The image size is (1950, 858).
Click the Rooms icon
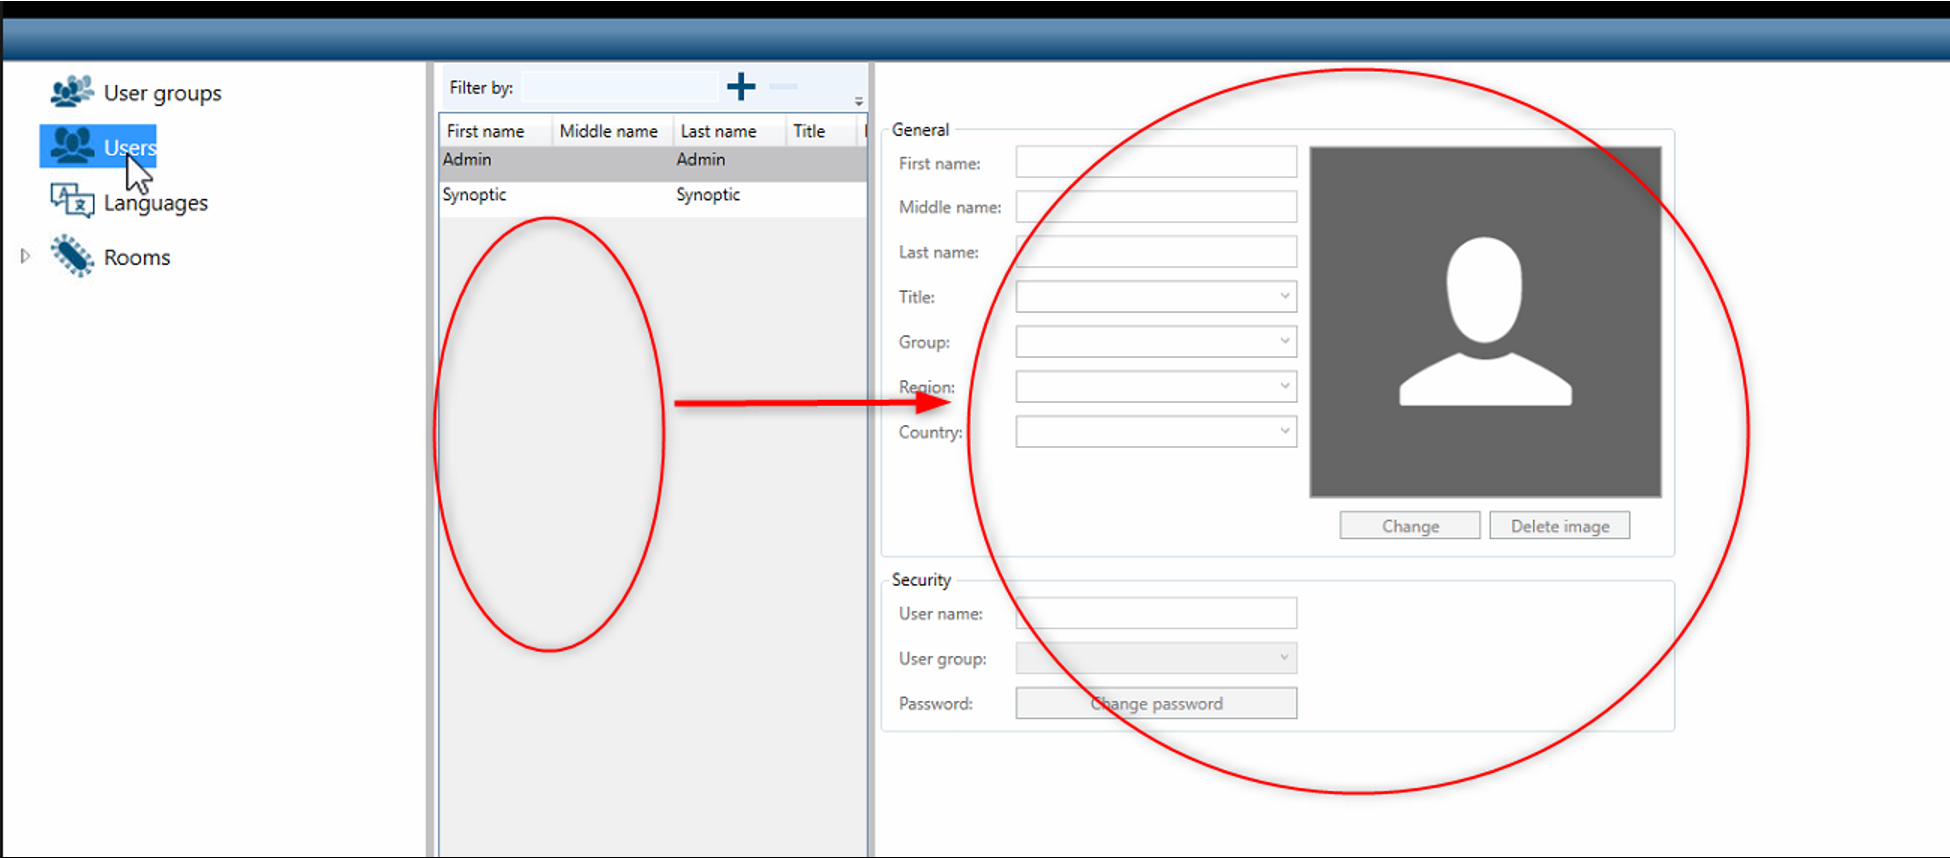click(x=72, y=256)
